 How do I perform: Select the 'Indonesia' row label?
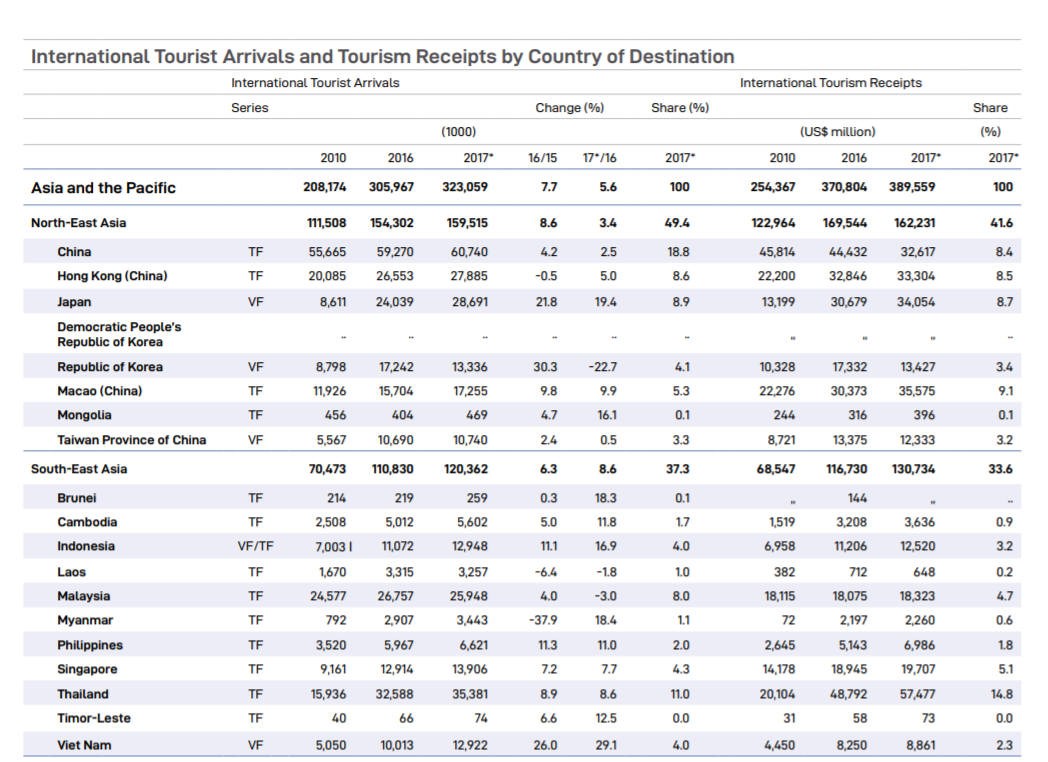(x=86, y=546)
